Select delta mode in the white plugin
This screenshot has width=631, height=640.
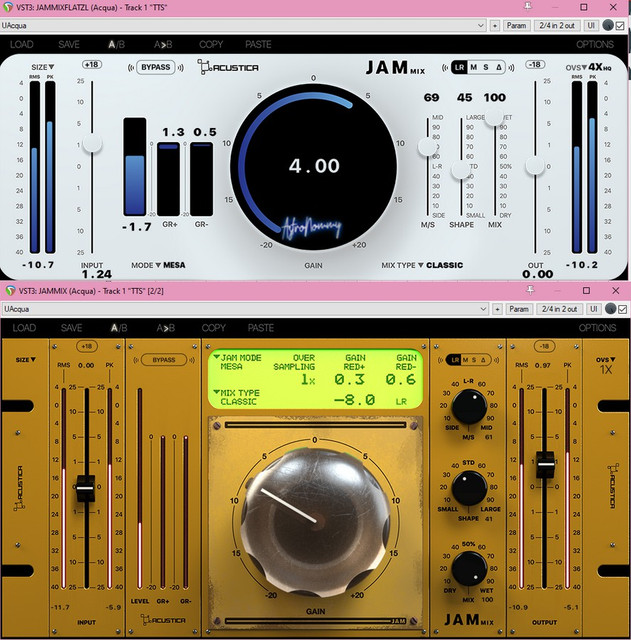(x=498, y=67)
